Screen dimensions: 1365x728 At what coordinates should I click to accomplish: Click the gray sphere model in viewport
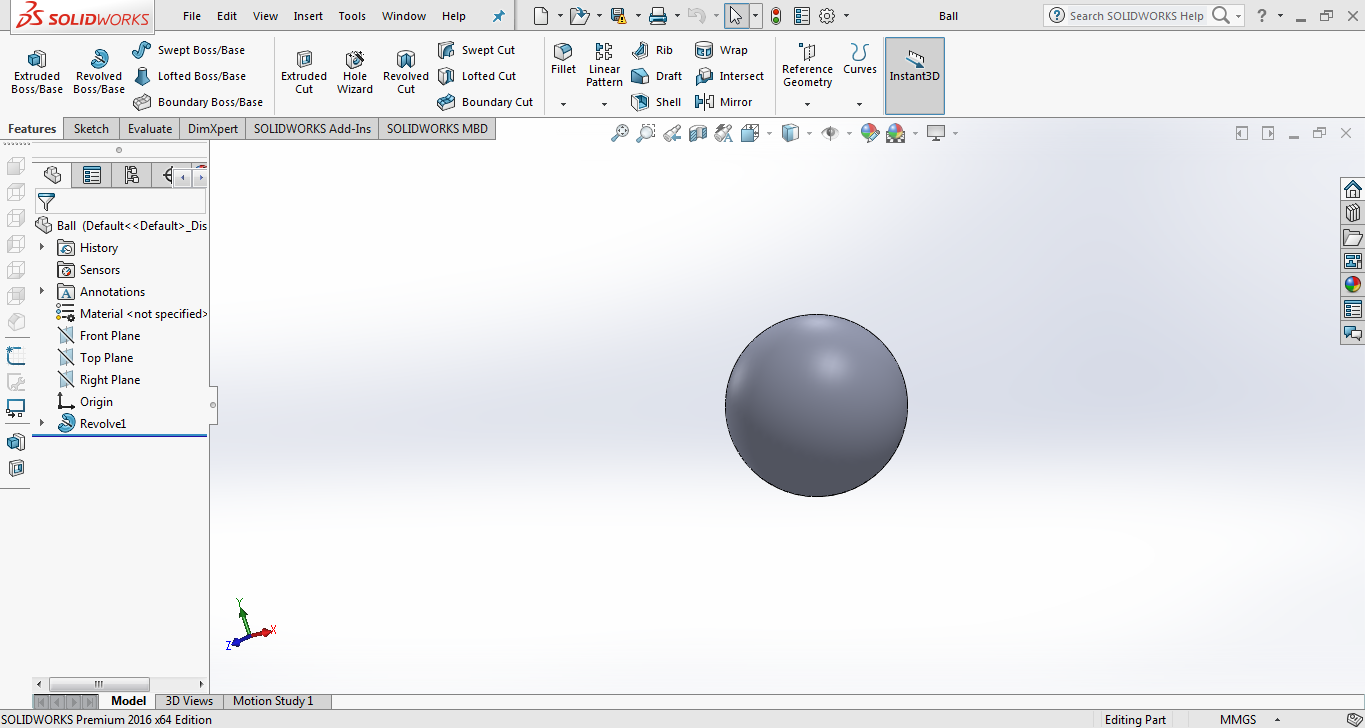(x=816, y=405)
